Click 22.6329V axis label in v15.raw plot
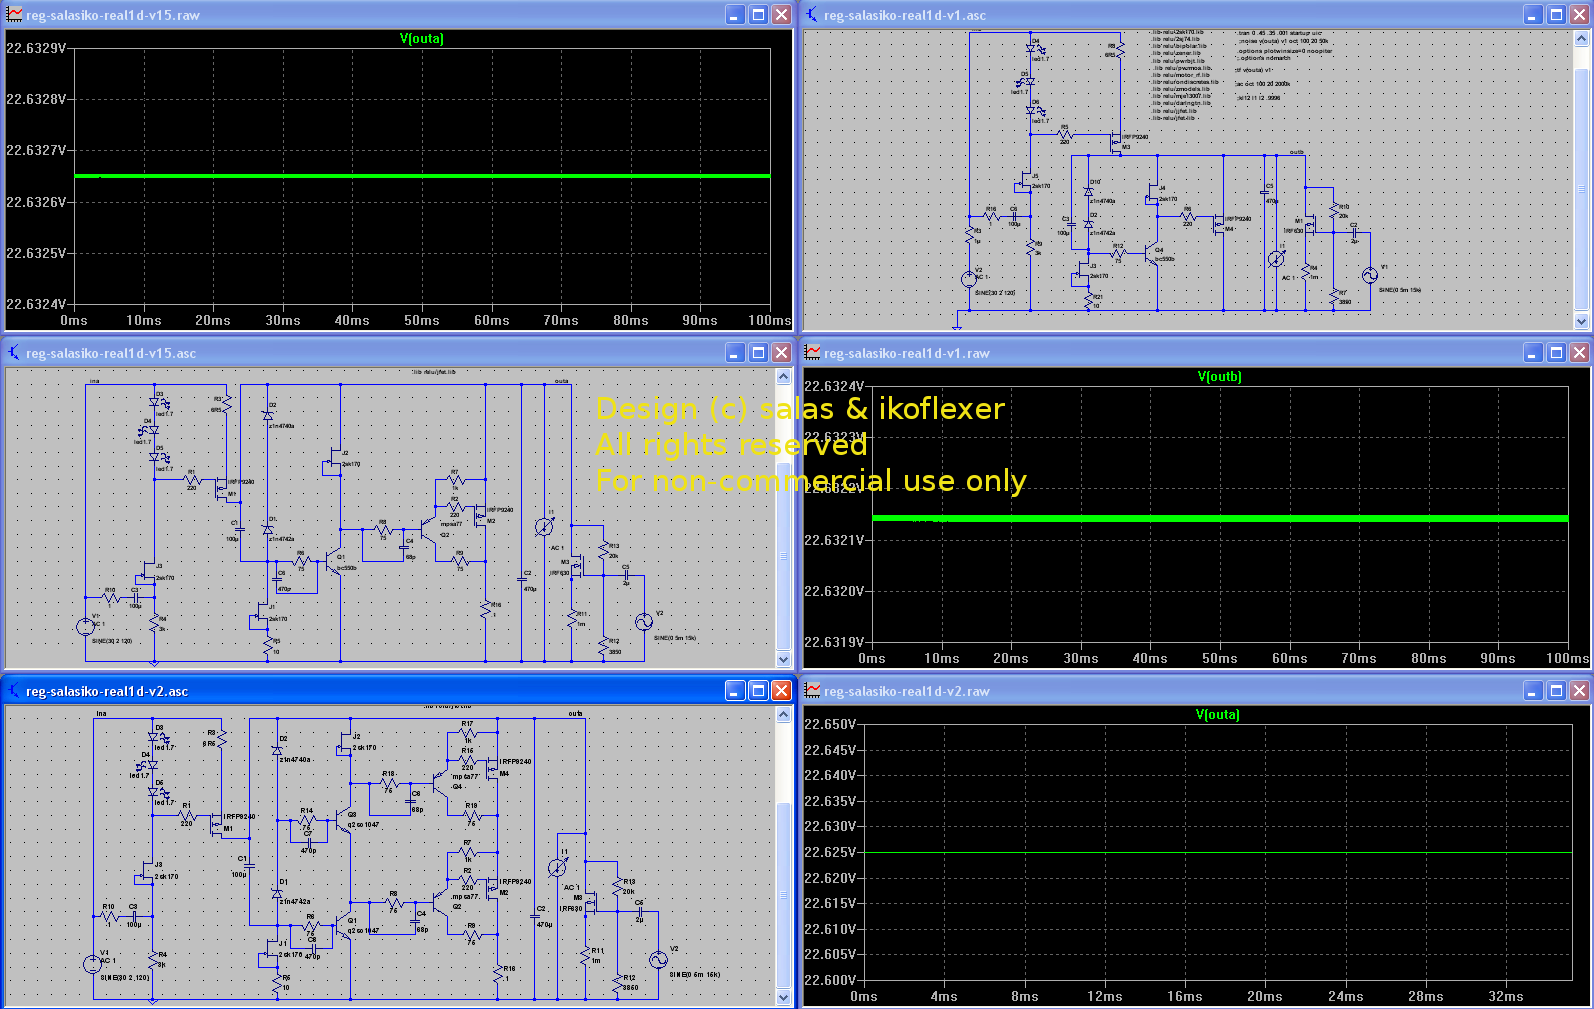Image resolution: width=1594 pixels, height=1009 pixels. pyautogui.click(x=36, y=48)
